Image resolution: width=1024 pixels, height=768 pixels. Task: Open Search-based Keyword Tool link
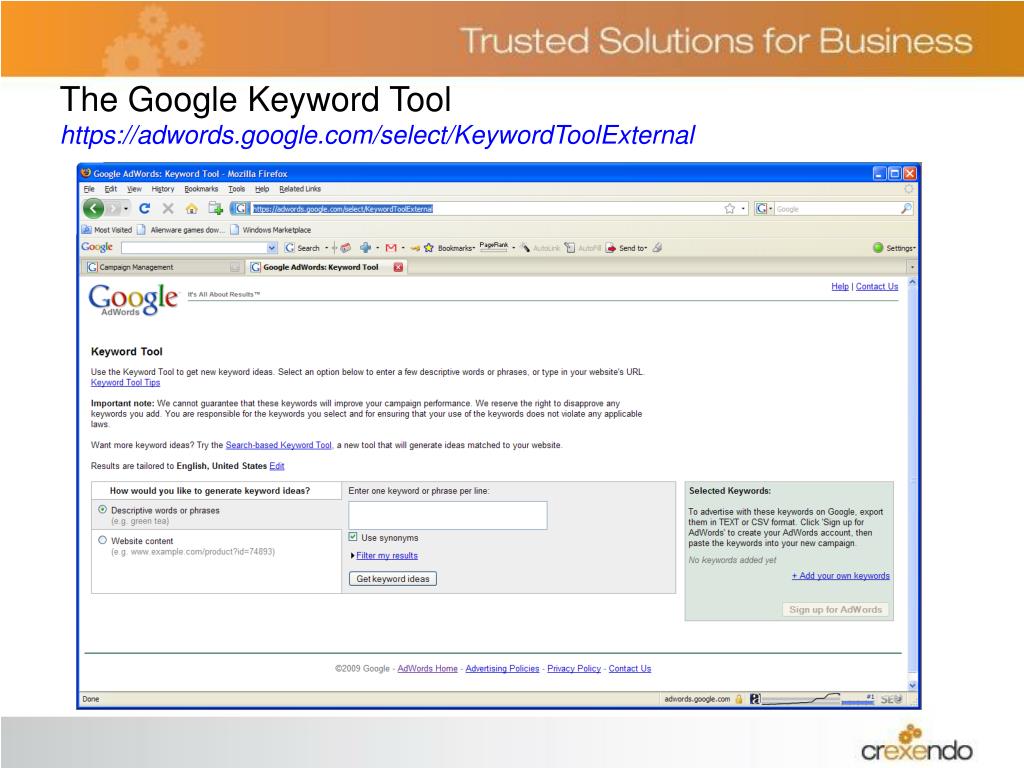point(279,445)
